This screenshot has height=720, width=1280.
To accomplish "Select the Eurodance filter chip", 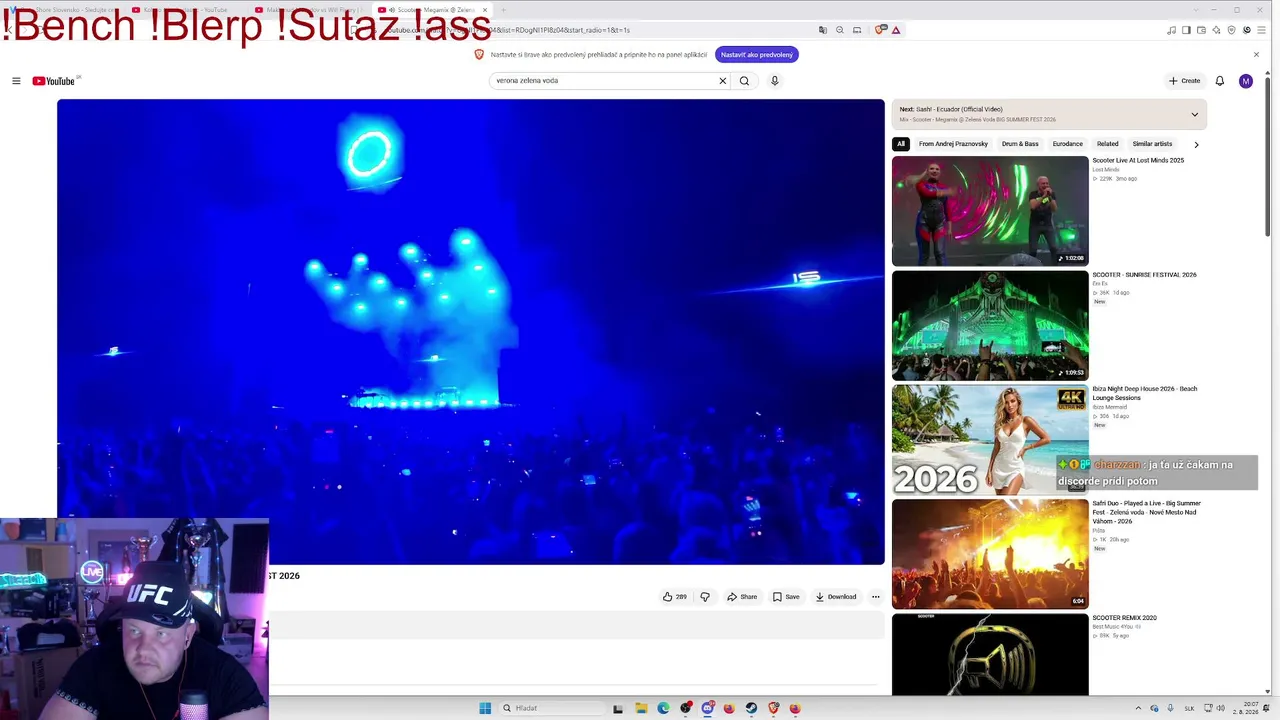I will [1068, 144].
